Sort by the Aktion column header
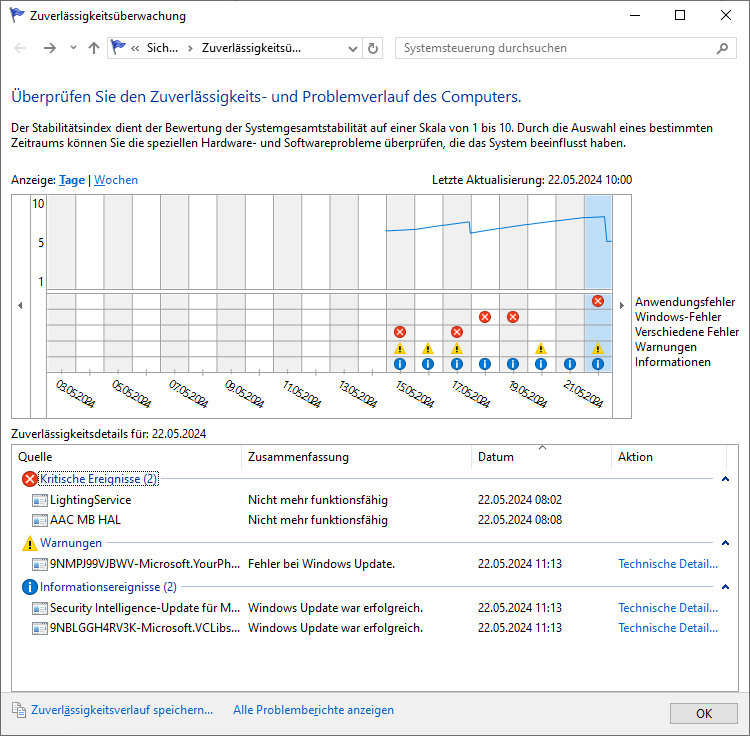Viewport: 750px width, 736px height. pyautogui.click(x=669, y=457)
